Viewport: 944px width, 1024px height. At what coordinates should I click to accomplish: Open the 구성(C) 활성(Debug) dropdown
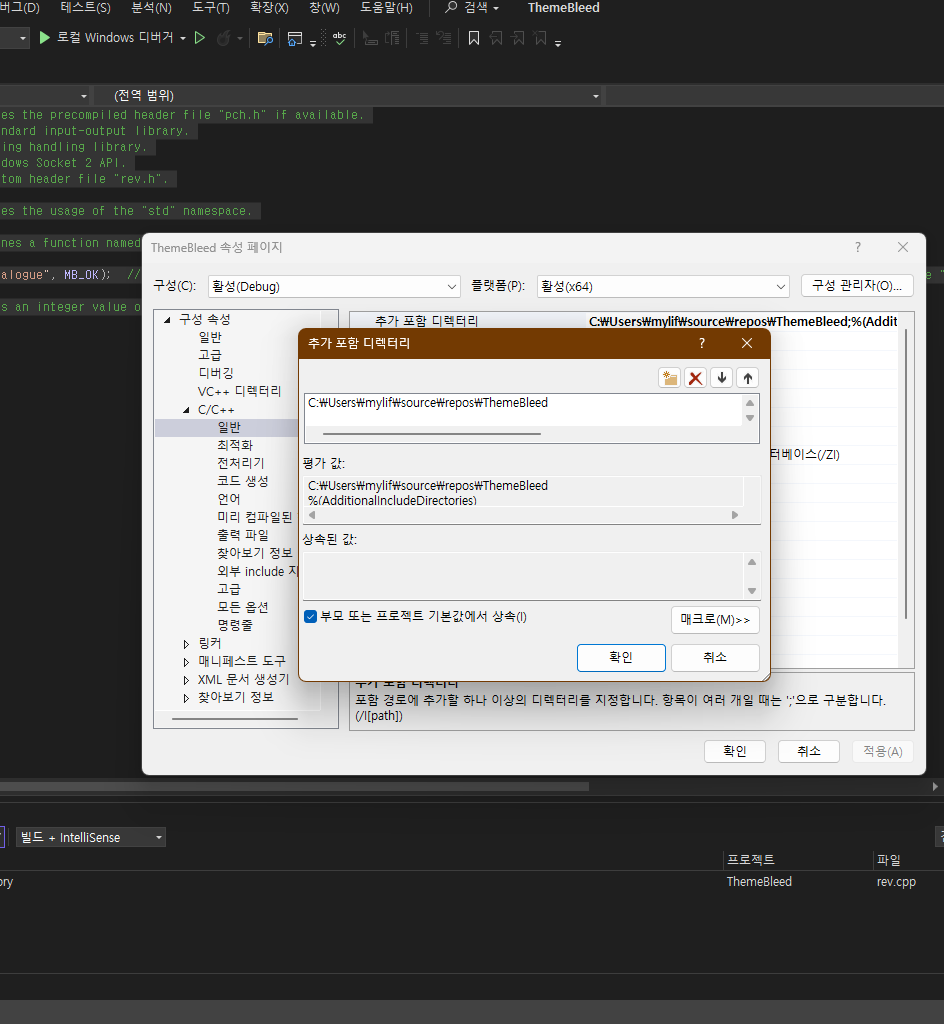(x=334, y=286)
